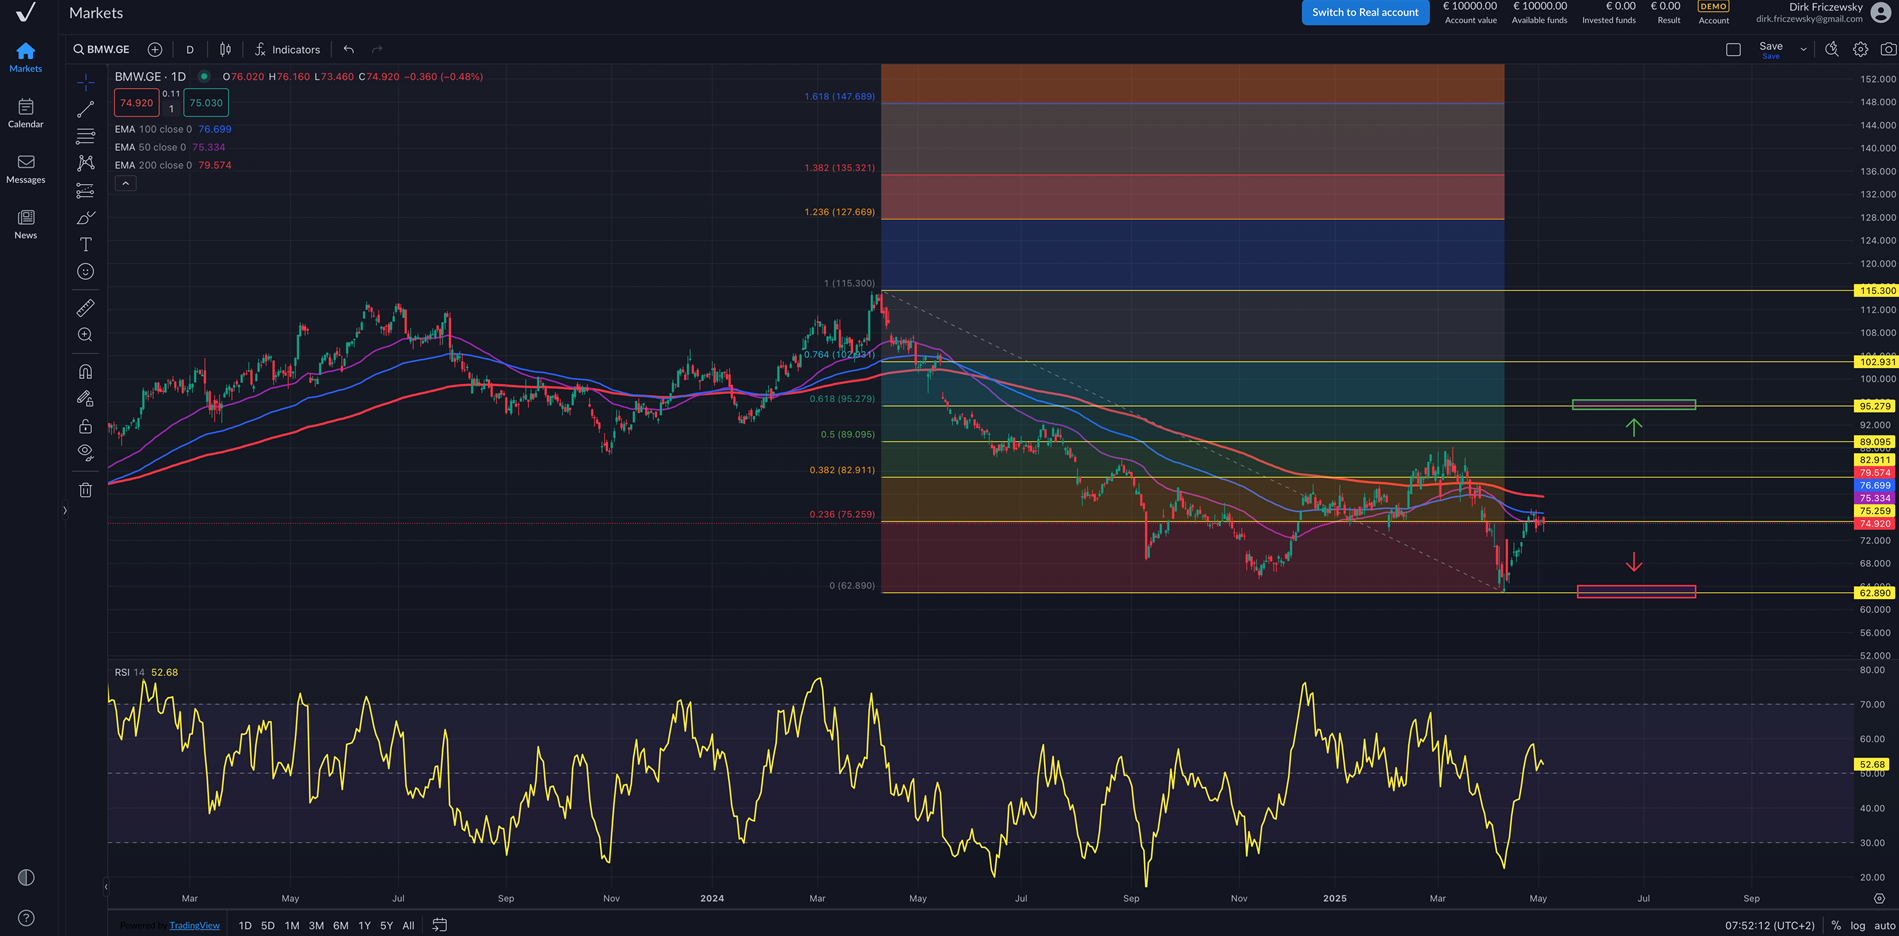
Task: Choose the candlestick chart style icon
Action: point(226,49)
